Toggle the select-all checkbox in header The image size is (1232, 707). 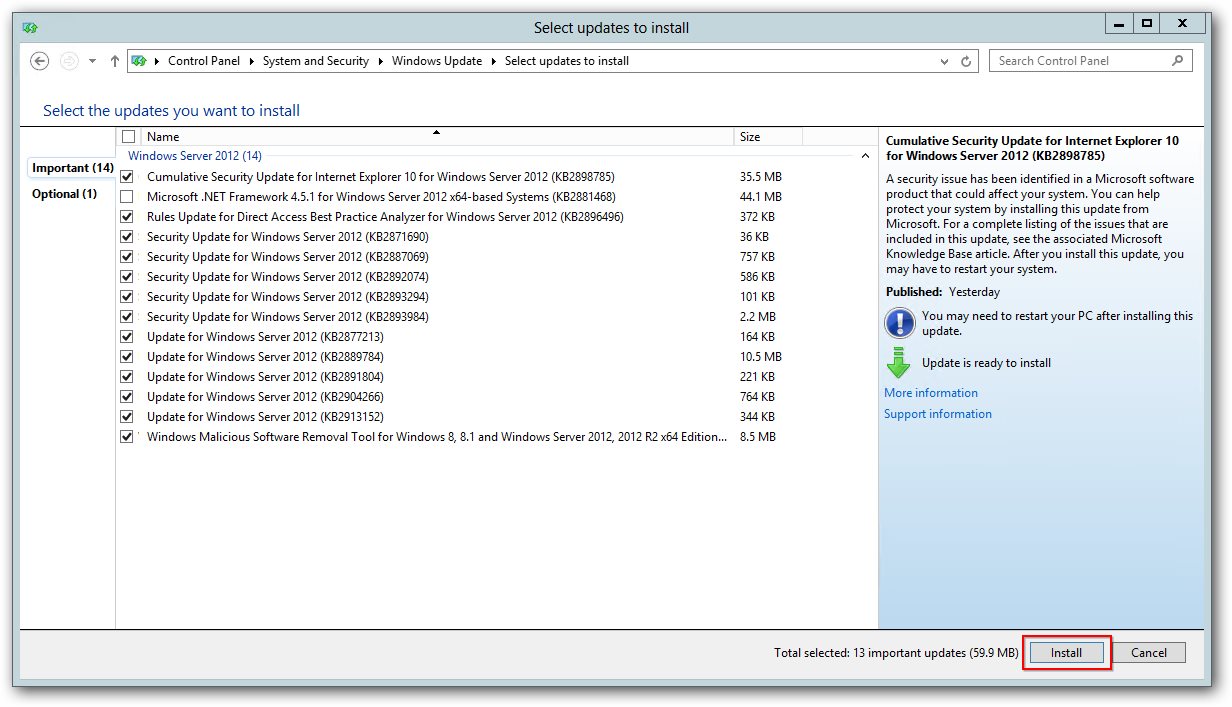point(128,137)
